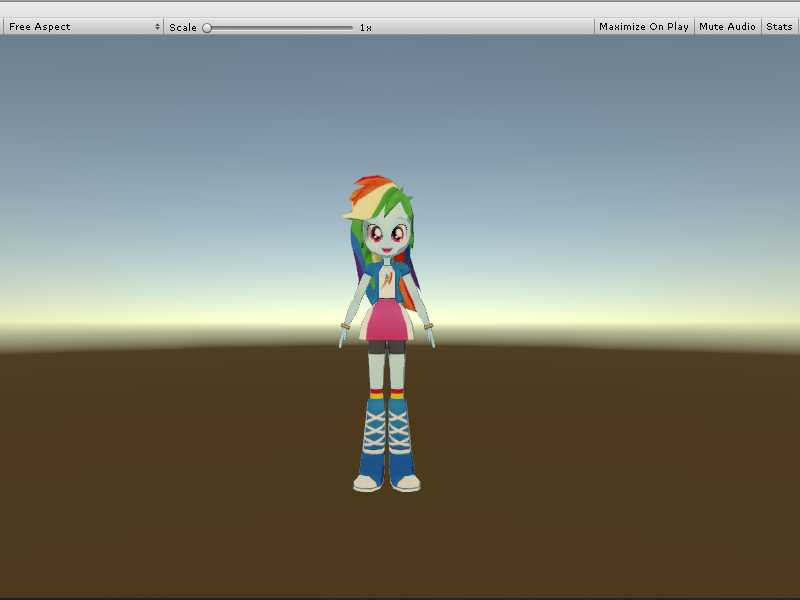This screenshot has height=600, width=800.
Task: Click the character's pink skirt
Action: point(386,322)
